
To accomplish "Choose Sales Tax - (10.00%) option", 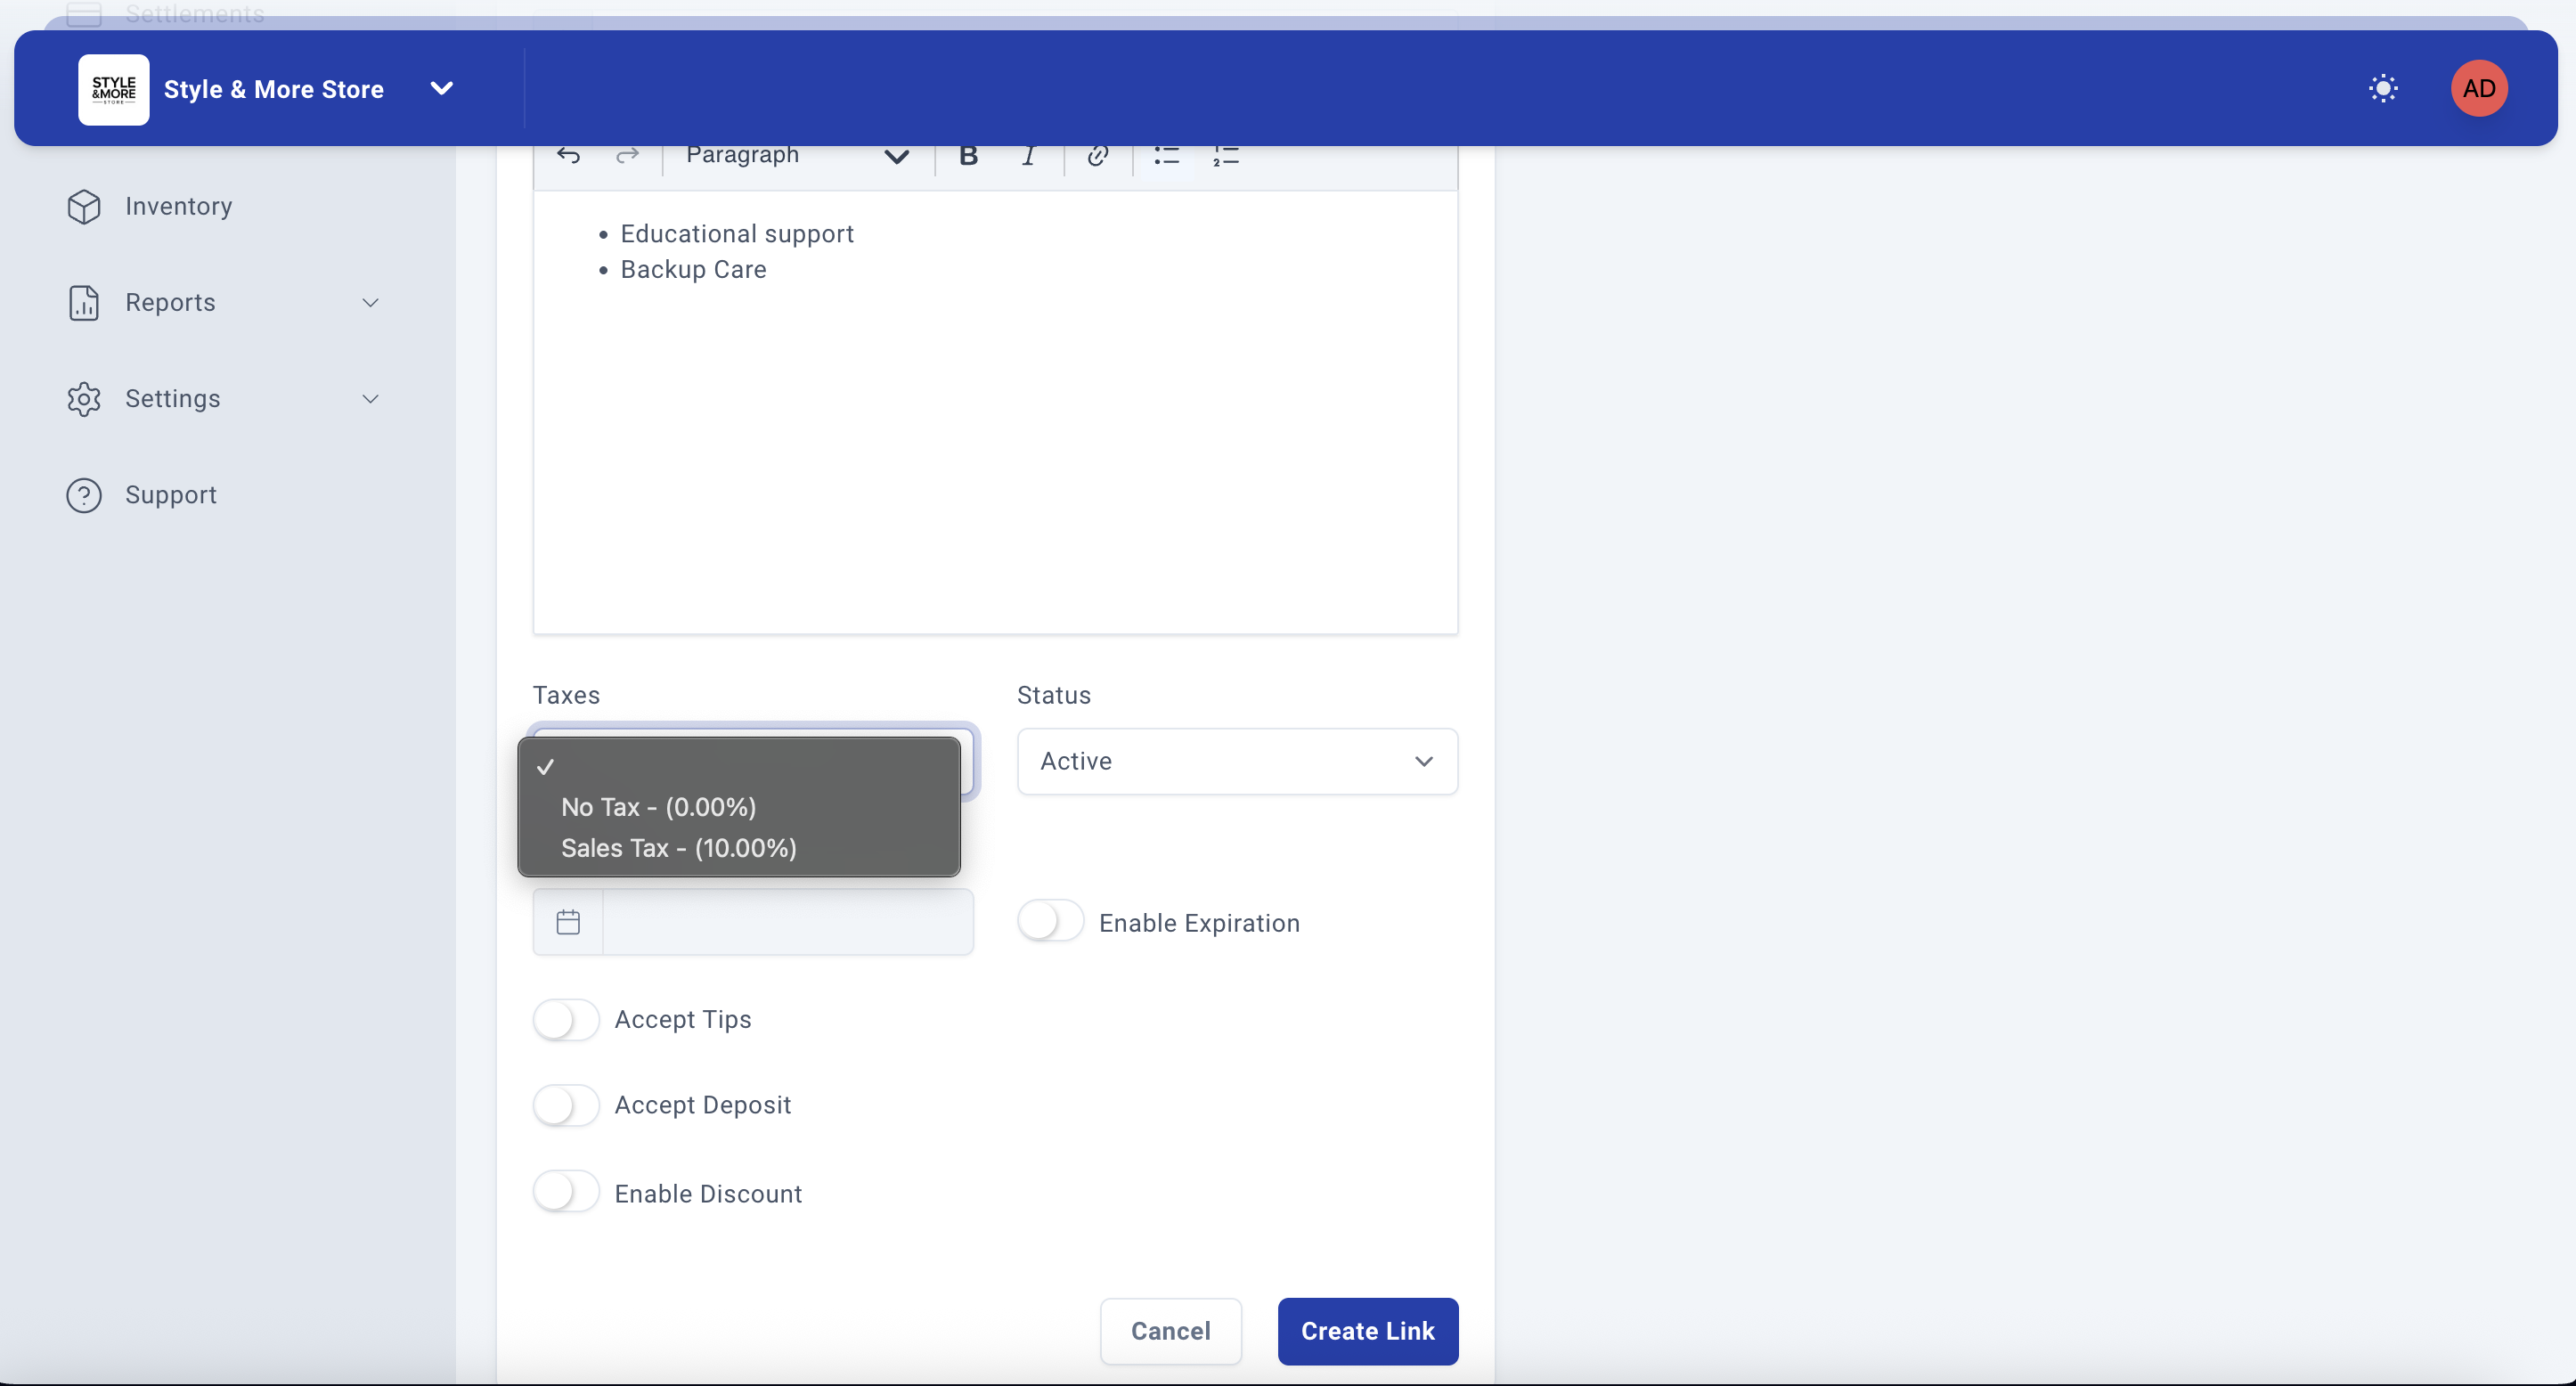I will tap(678, 848).
